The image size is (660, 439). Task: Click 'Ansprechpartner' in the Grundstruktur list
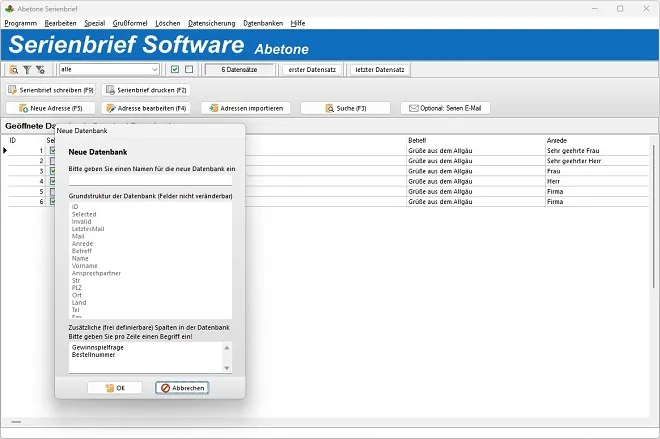[x=96, y=273]
